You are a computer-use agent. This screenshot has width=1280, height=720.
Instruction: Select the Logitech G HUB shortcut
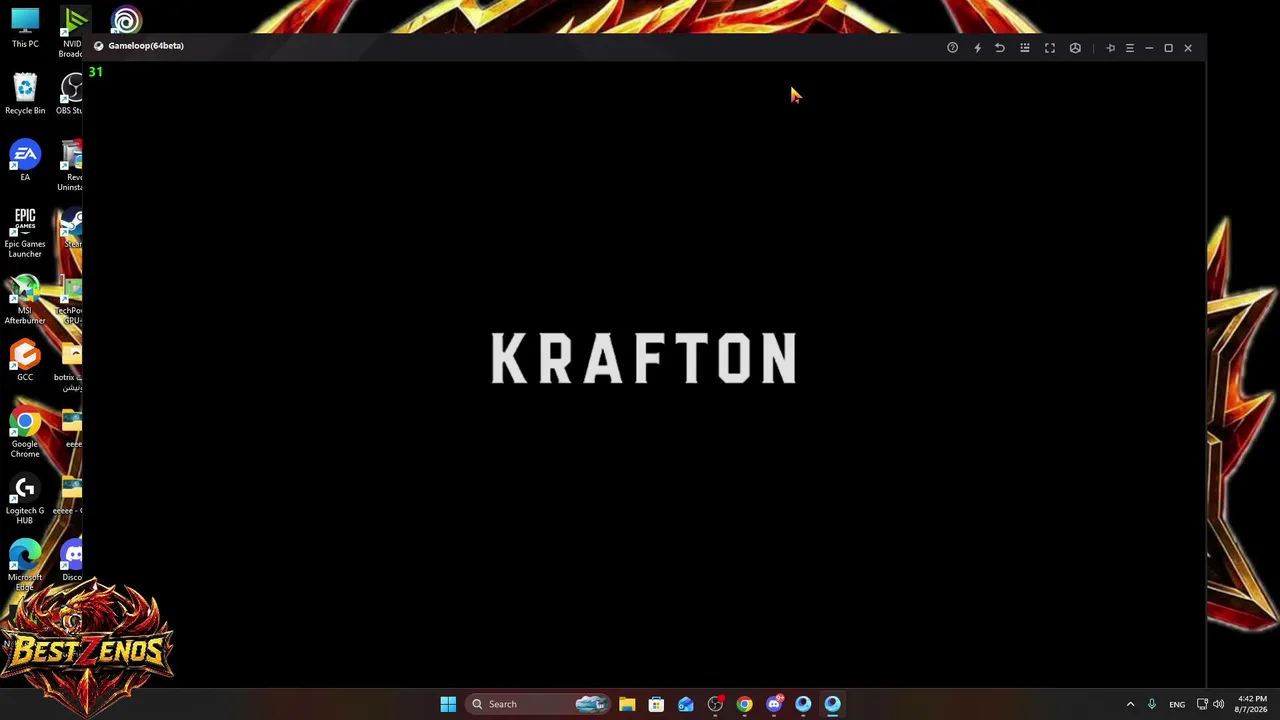click(25, 500)
